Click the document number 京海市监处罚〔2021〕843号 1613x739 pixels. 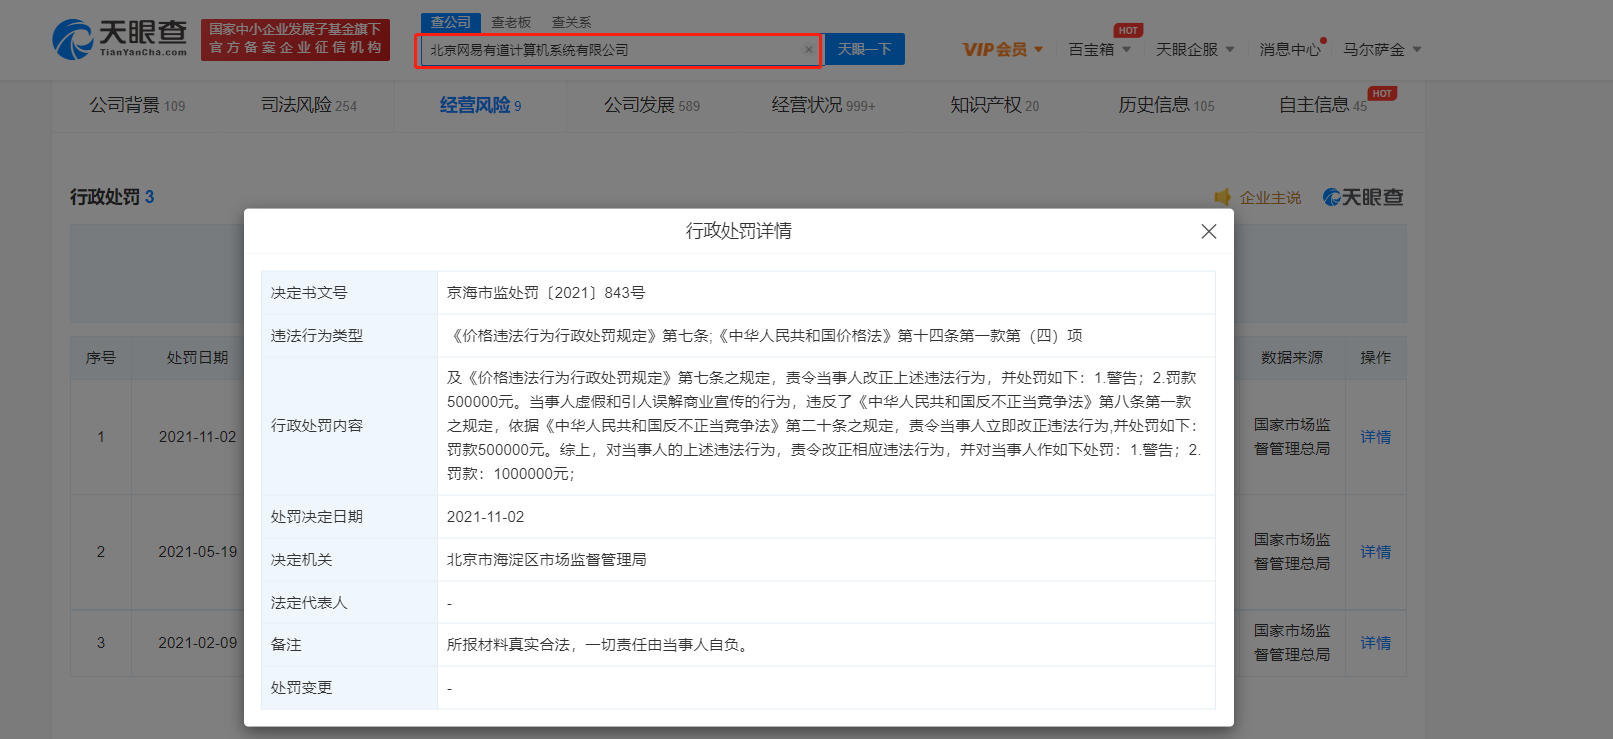pyautogui.click(x=546, y=293)
